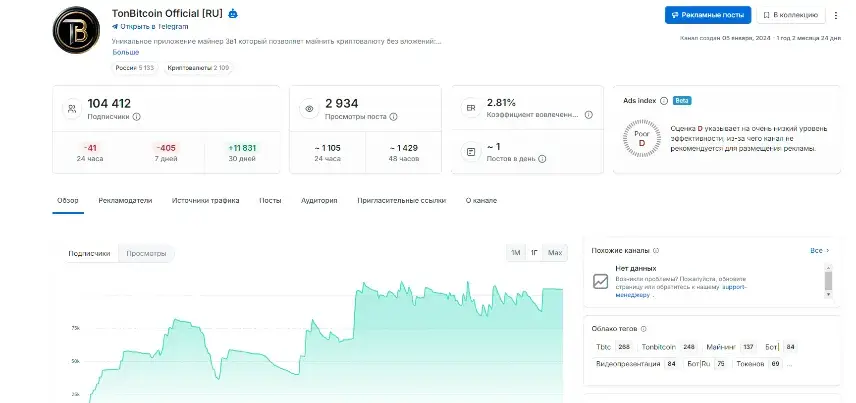Show info tooltip for Коэффициент вовлеченности

(x=588, y=115)
